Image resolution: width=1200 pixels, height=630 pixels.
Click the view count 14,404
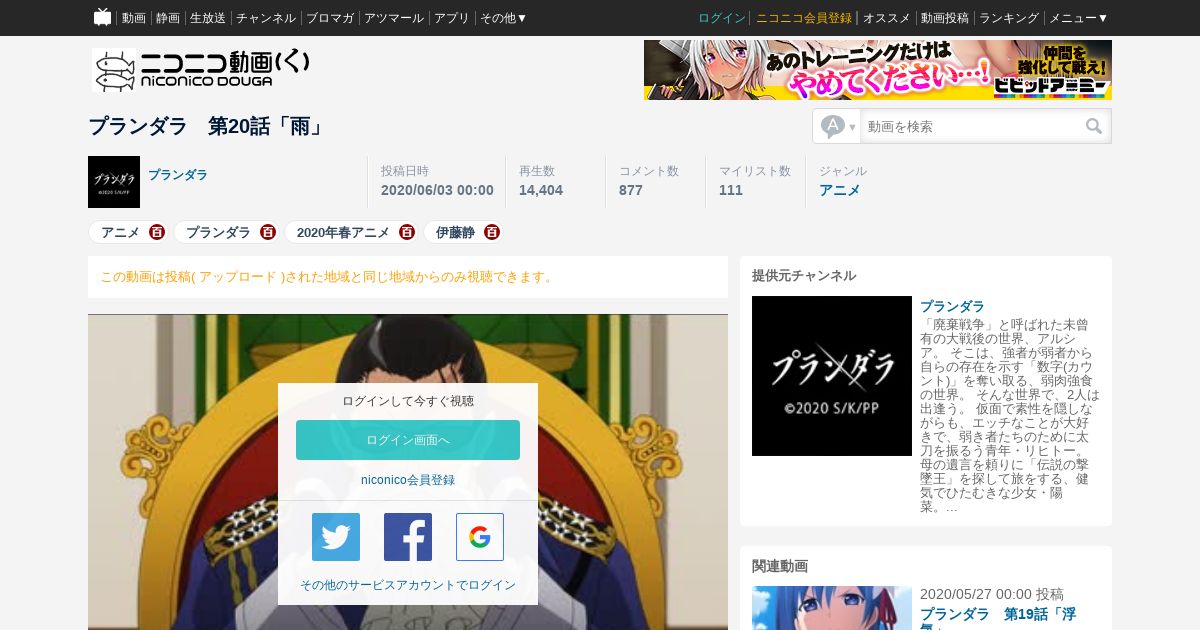pyautogui.click(x=541, y=190)
